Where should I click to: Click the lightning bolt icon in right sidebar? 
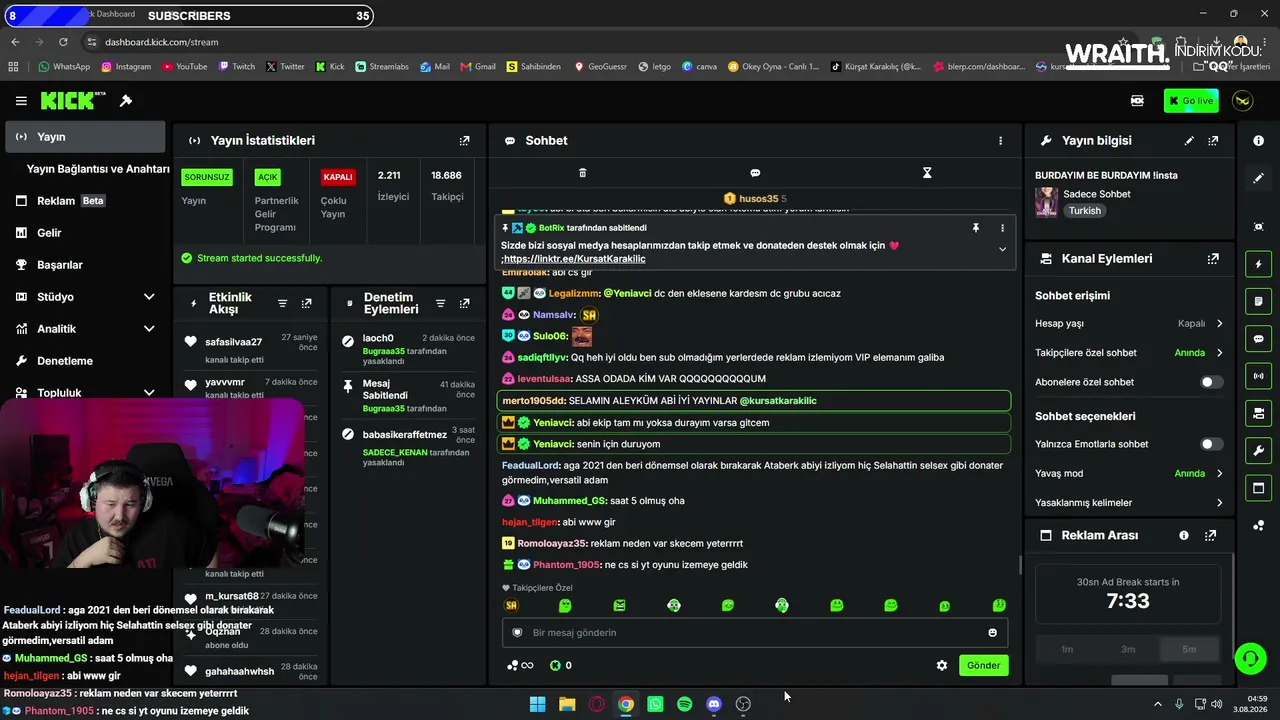coord(1258,265)
